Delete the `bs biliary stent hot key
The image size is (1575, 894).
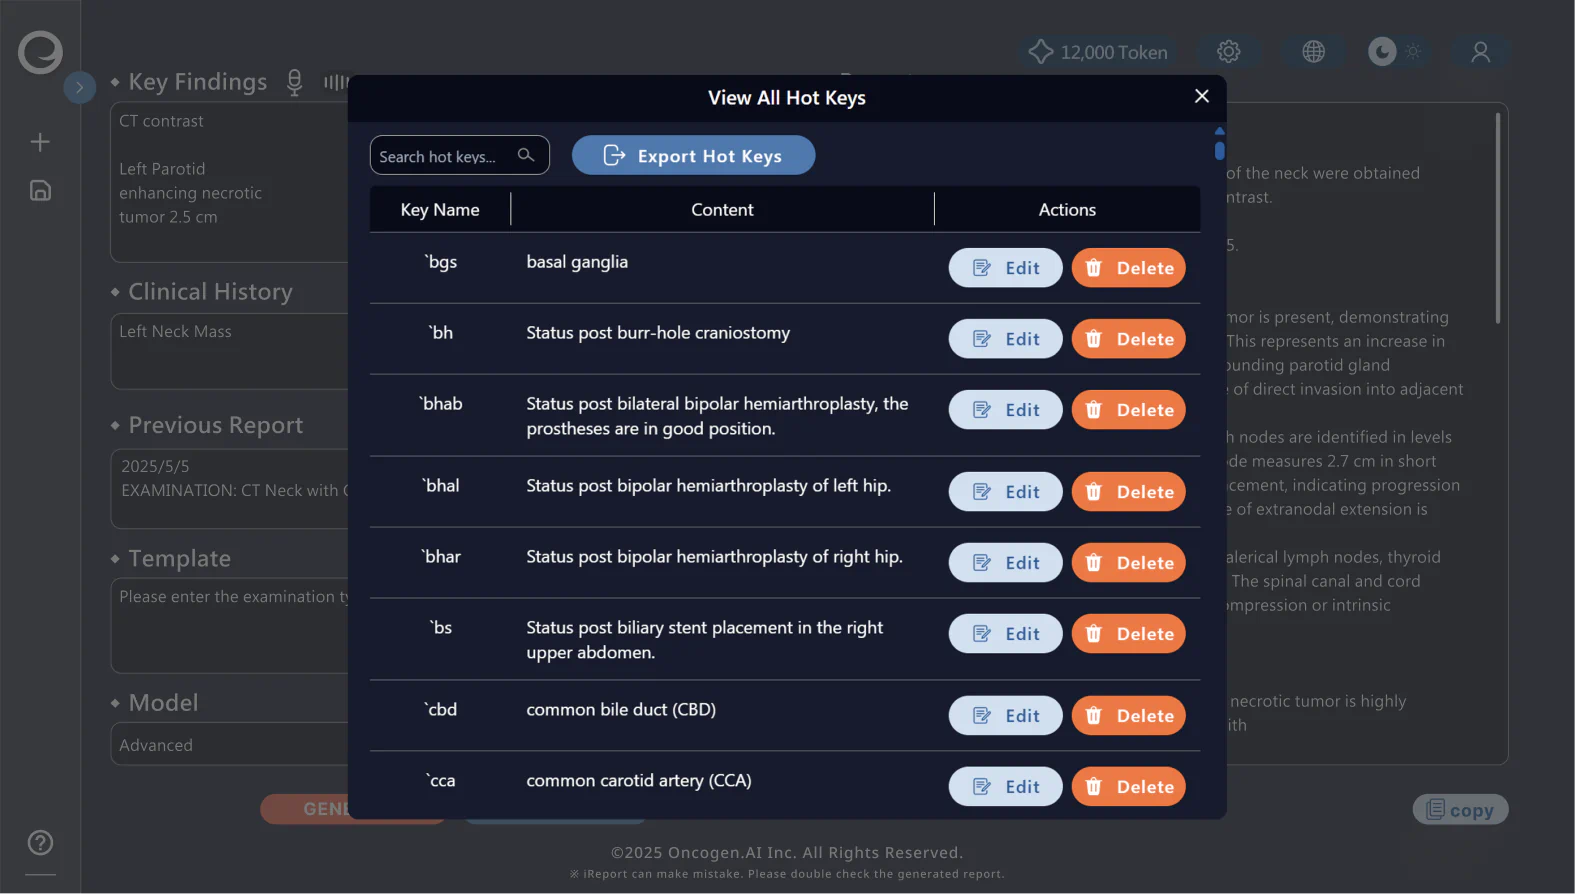(x=1128, y=634)
